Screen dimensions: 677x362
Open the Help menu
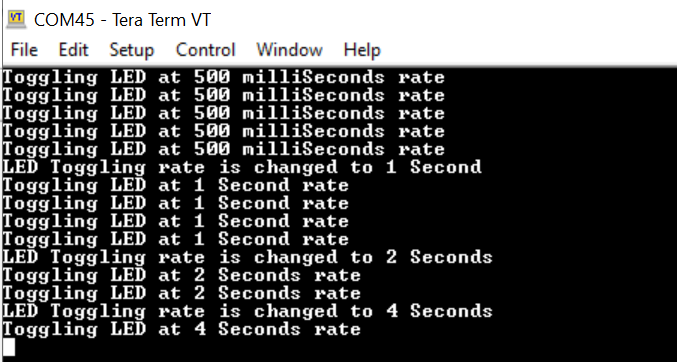pos(362,50)
